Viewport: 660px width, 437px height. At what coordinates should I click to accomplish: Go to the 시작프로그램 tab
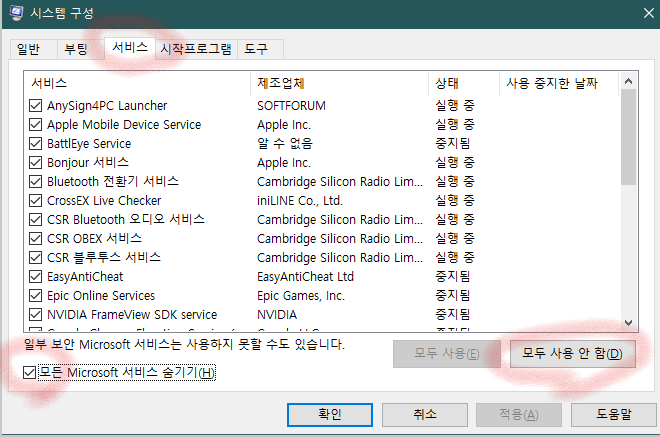pos(196,49)
